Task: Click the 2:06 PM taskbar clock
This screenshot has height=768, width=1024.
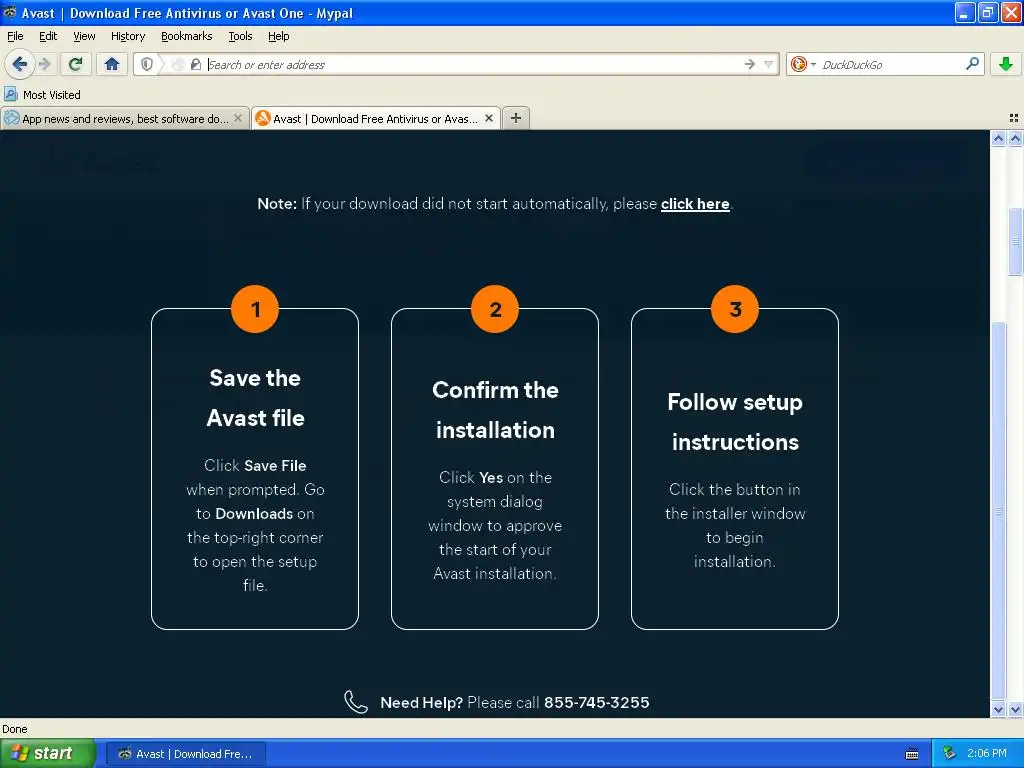Action: click(x=987, y=754)
